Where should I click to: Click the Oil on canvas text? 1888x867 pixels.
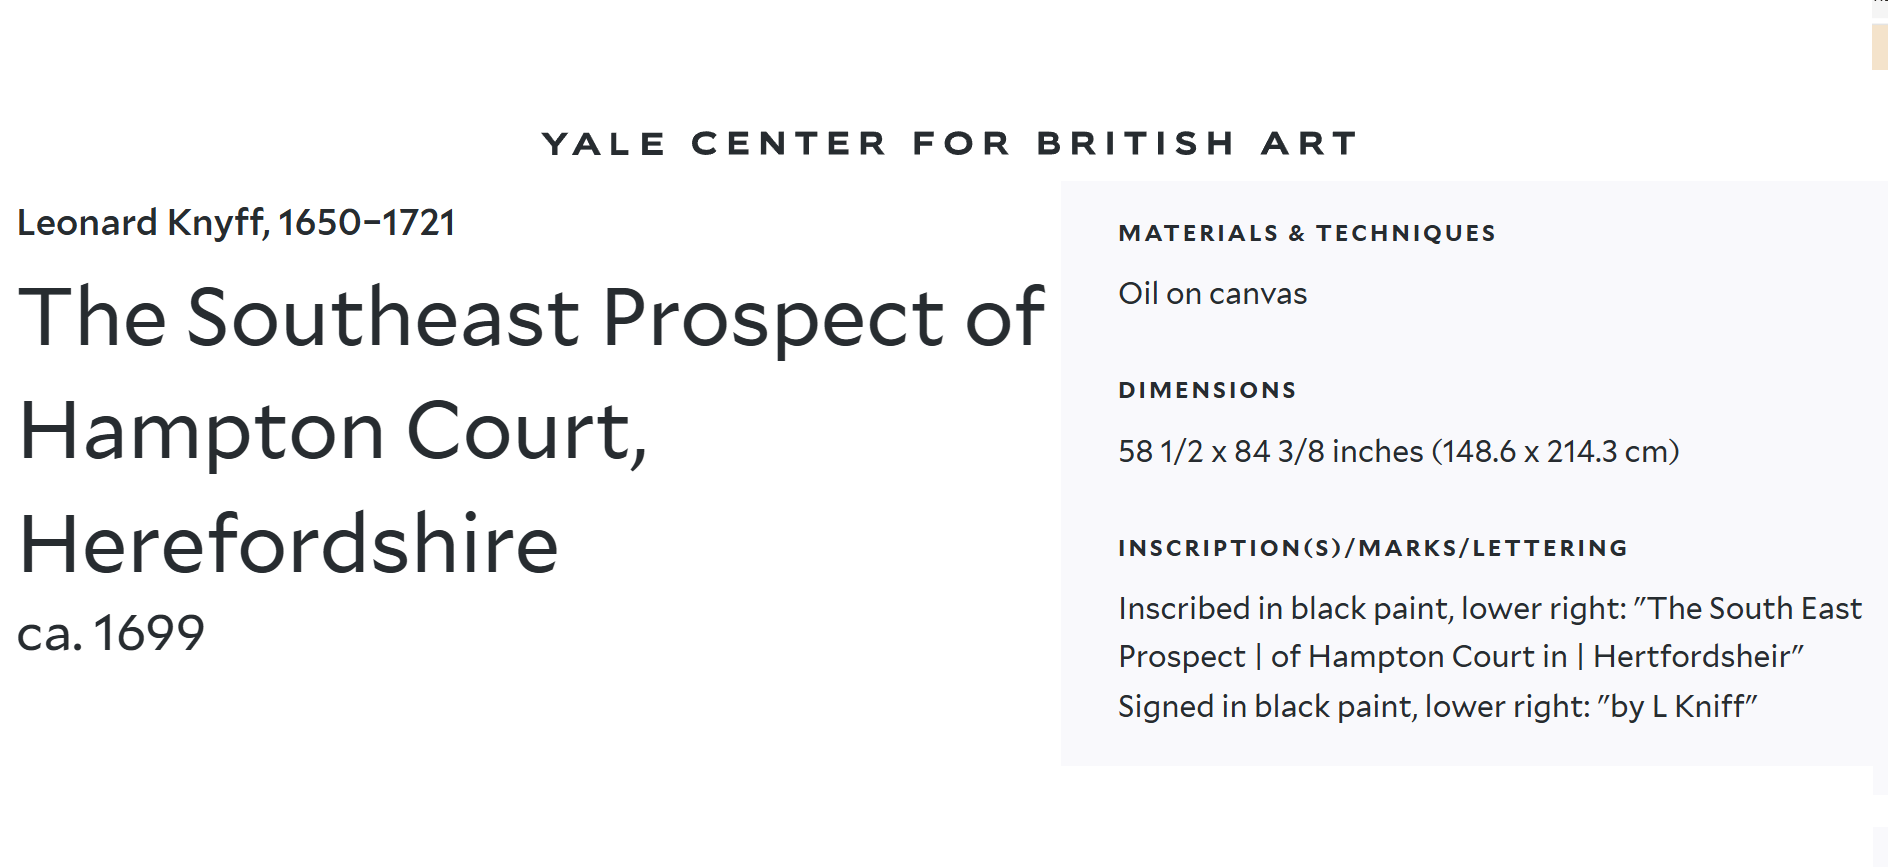[x=1212, y=294]
